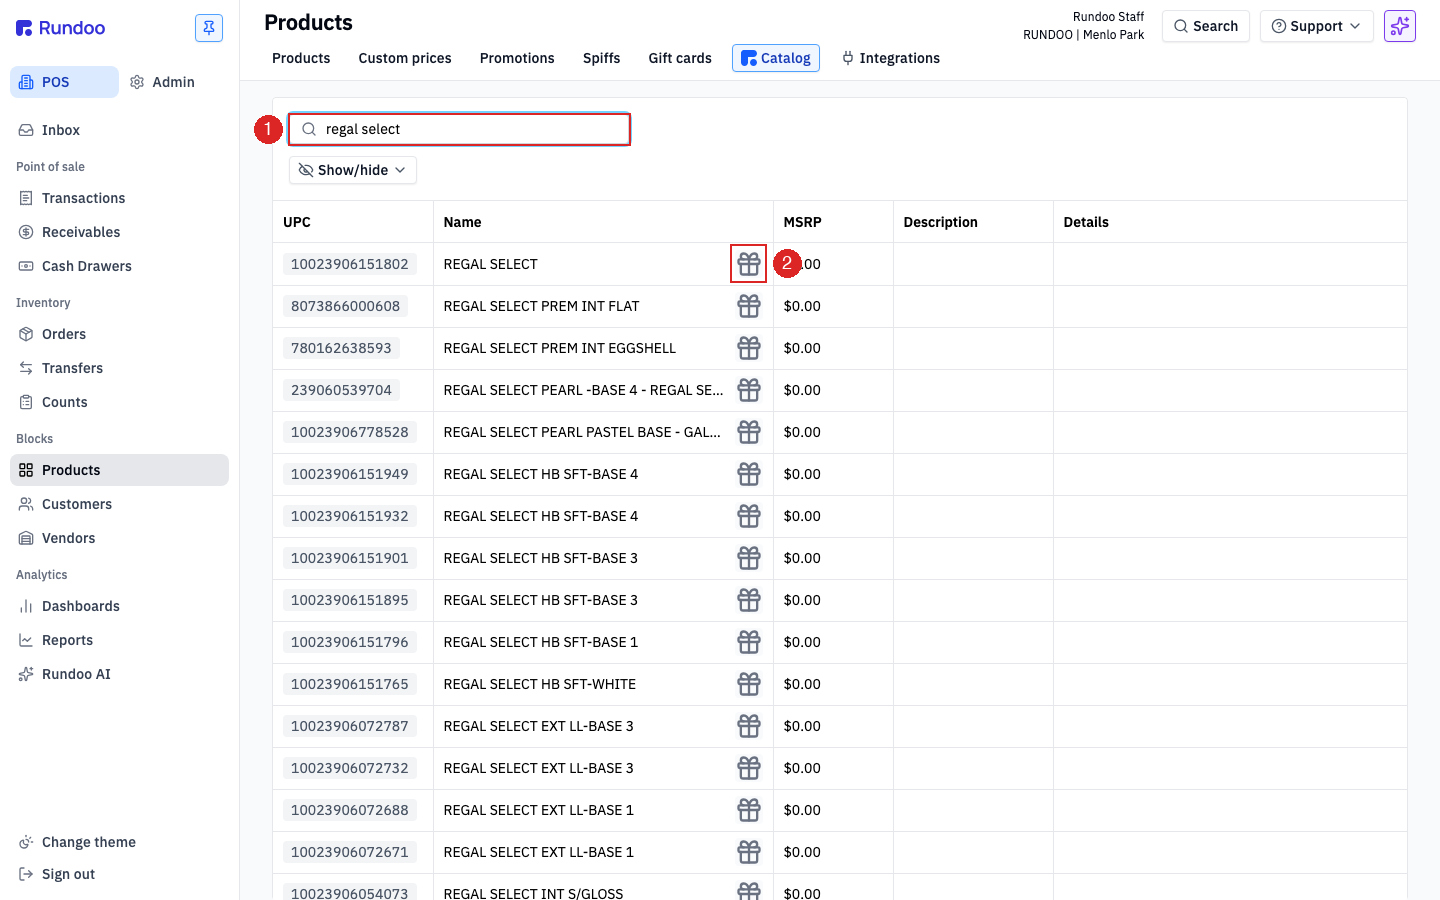This screenshot has height=900, width=1440.
Task: Click the $0.00 MSRP for REGAL SELECT PREM INT FLAT
Action: pyautogui.click(x=802, y=306)
